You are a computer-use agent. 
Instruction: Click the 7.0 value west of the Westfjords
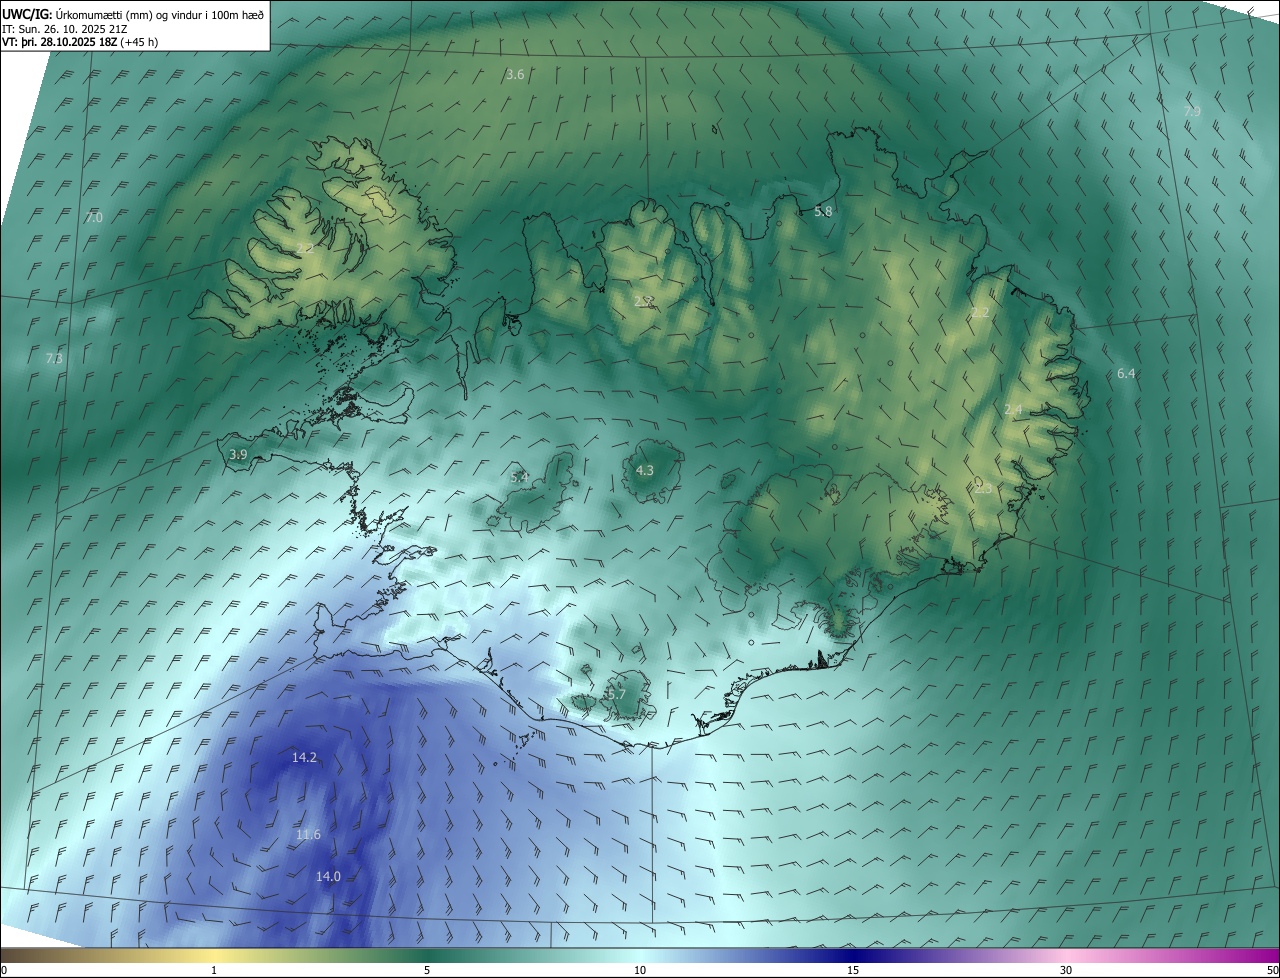pos(94,217)
